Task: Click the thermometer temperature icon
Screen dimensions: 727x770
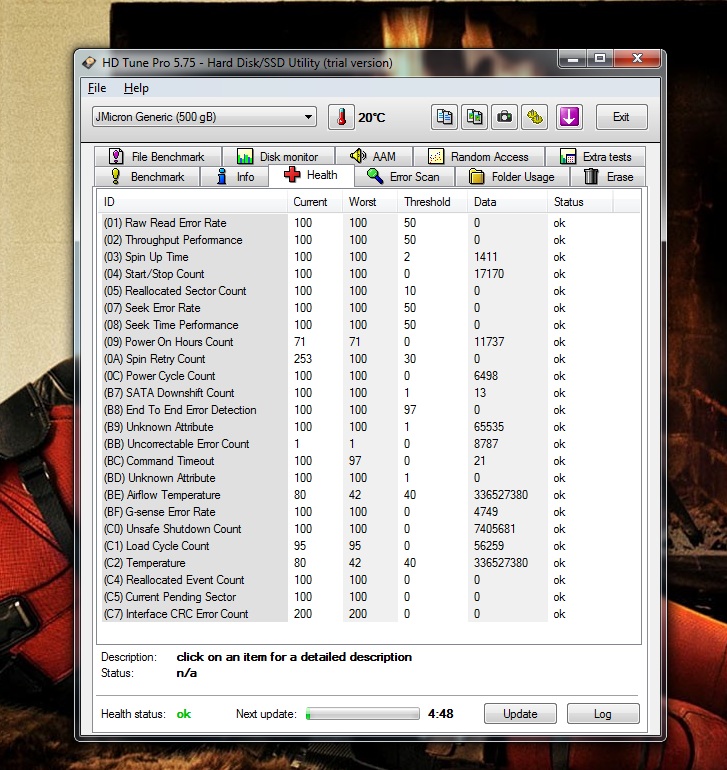Action: point(341,117)
